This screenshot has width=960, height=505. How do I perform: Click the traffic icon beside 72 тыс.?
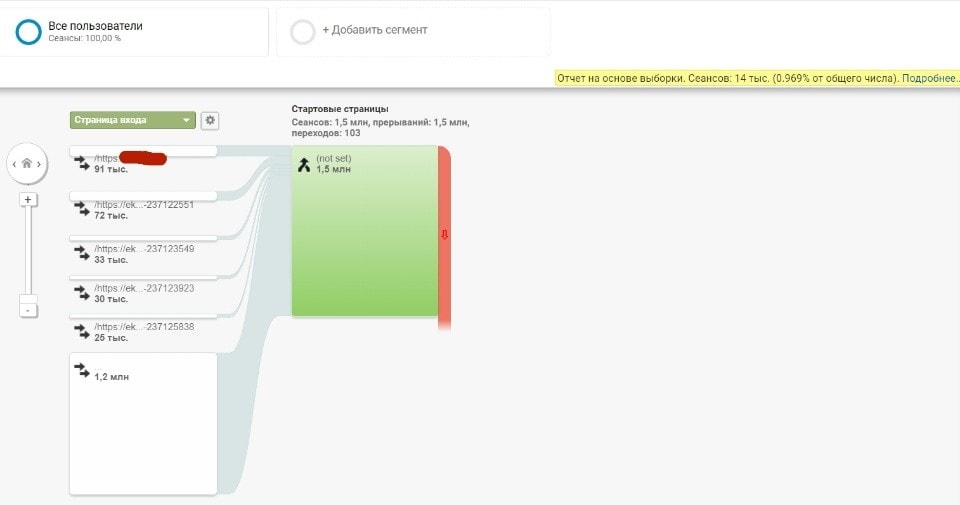pos(81,209)
